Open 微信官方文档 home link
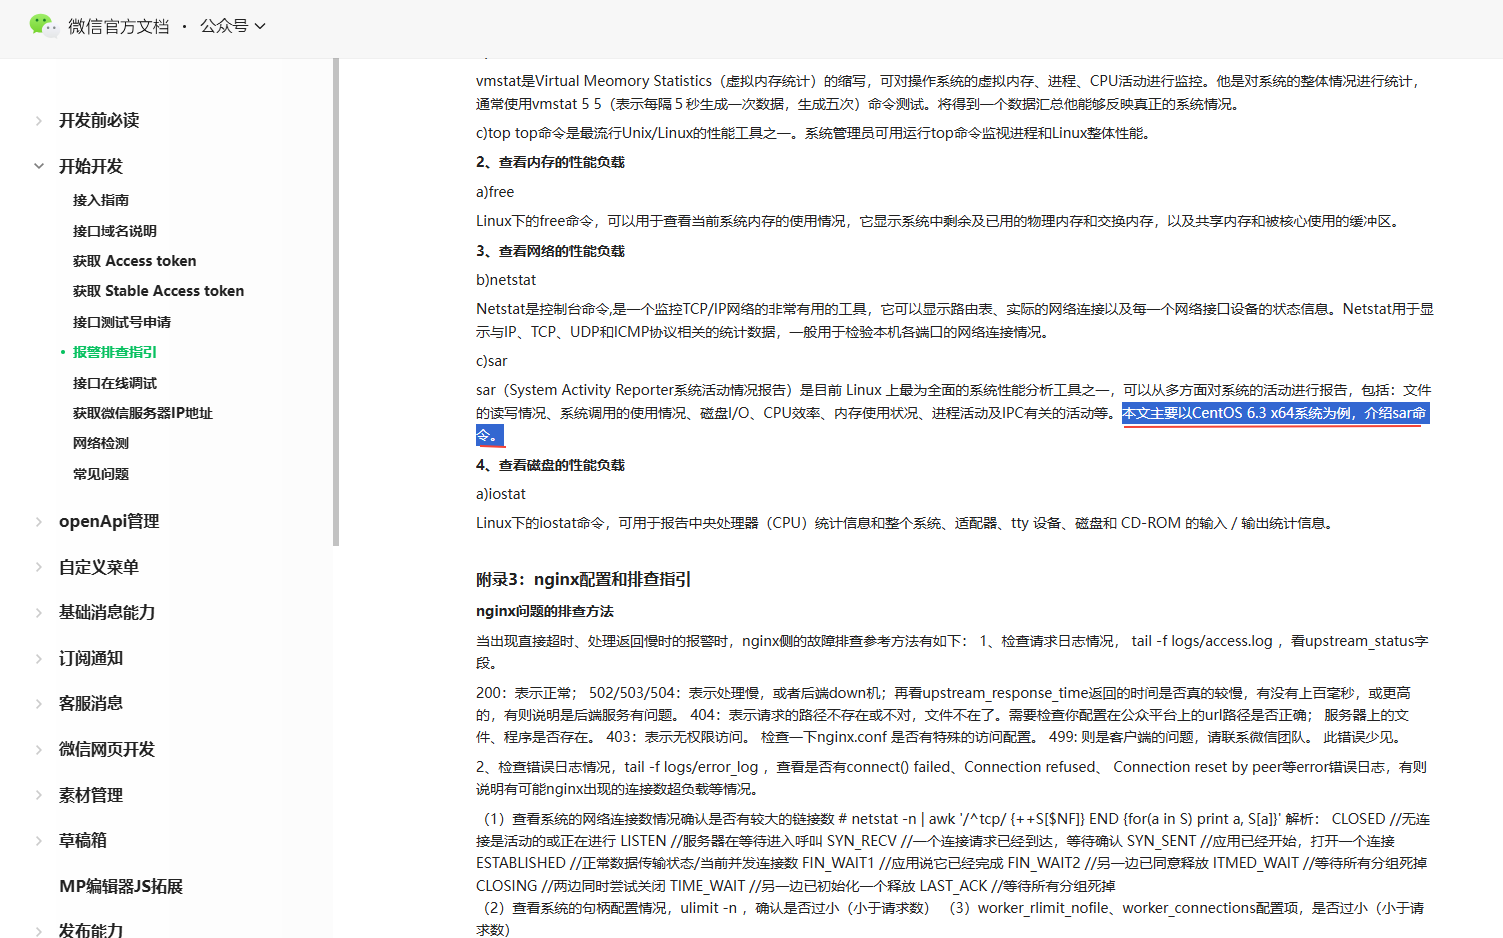1503x938 pixels. [x=118, y=26]
